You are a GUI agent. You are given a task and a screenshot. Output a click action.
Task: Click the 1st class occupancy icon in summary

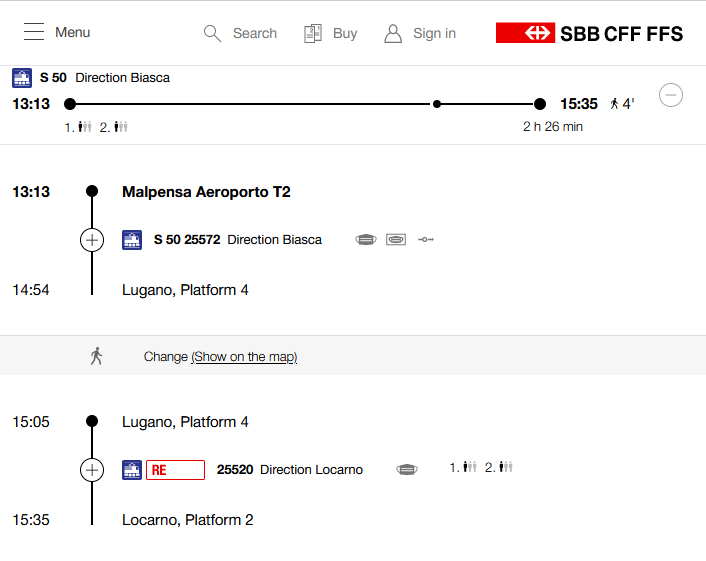tap(85, 127)
